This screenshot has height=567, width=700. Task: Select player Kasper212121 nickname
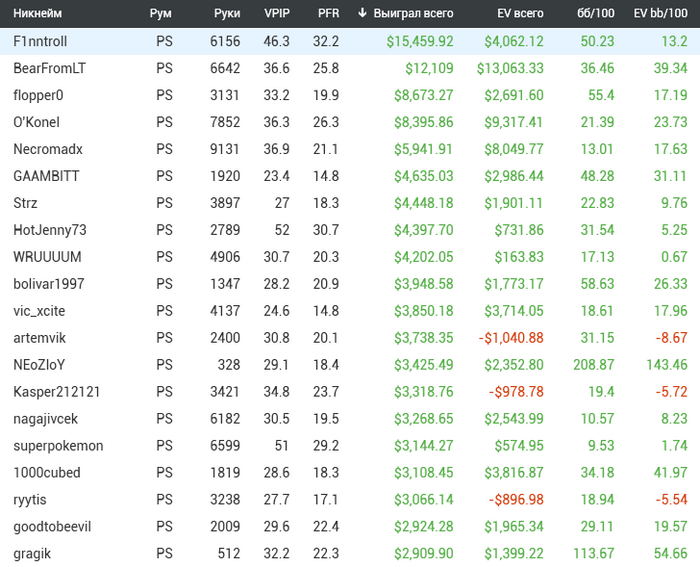[x=57, y=392]
